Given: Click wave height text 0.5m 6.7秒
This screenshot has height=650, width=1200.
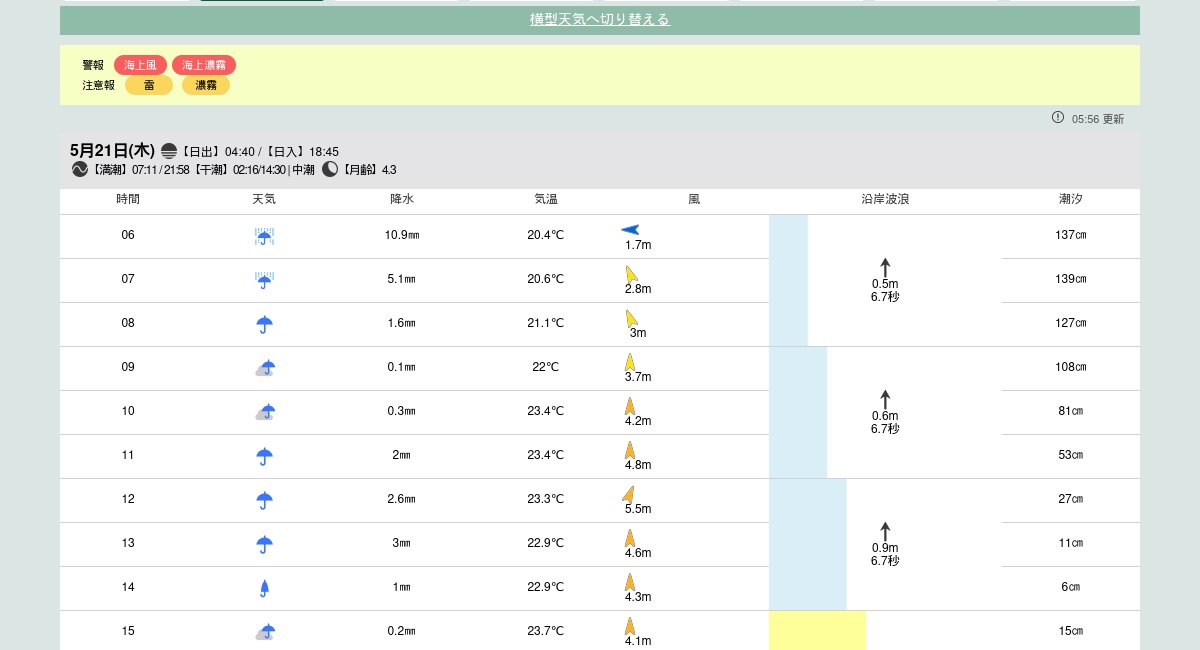Looking at the screenshot, I should tap(885, 290).
